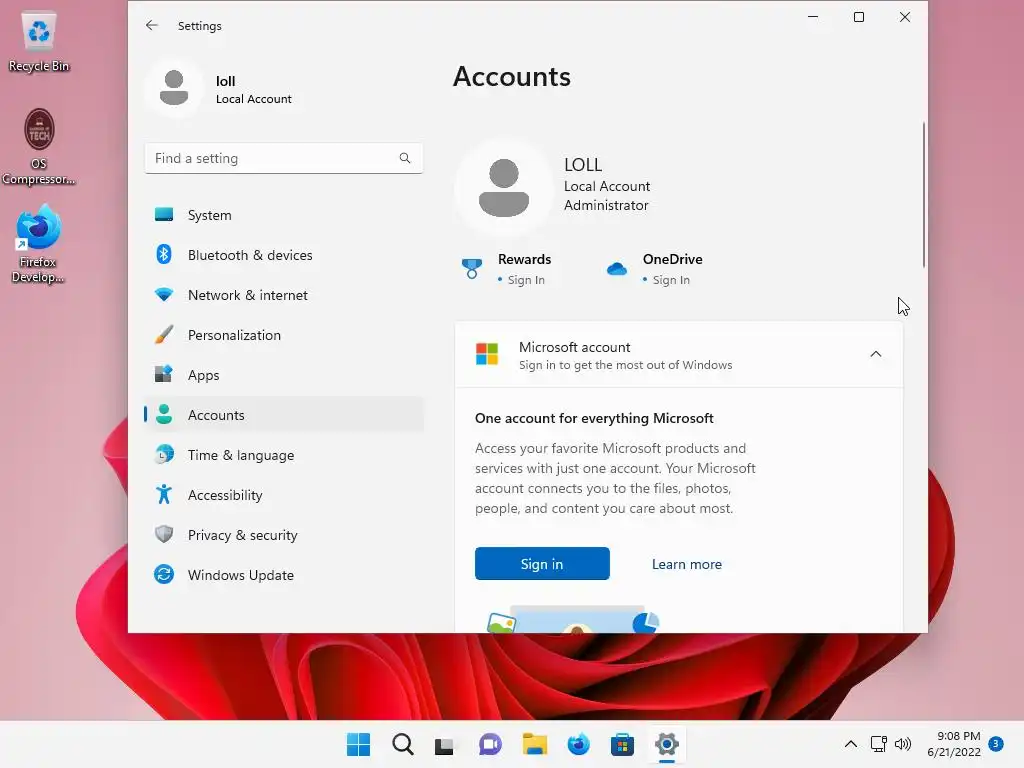Click the Bluetooth icon
This screenshot has height=768, width=1024.
coord(164,254)
